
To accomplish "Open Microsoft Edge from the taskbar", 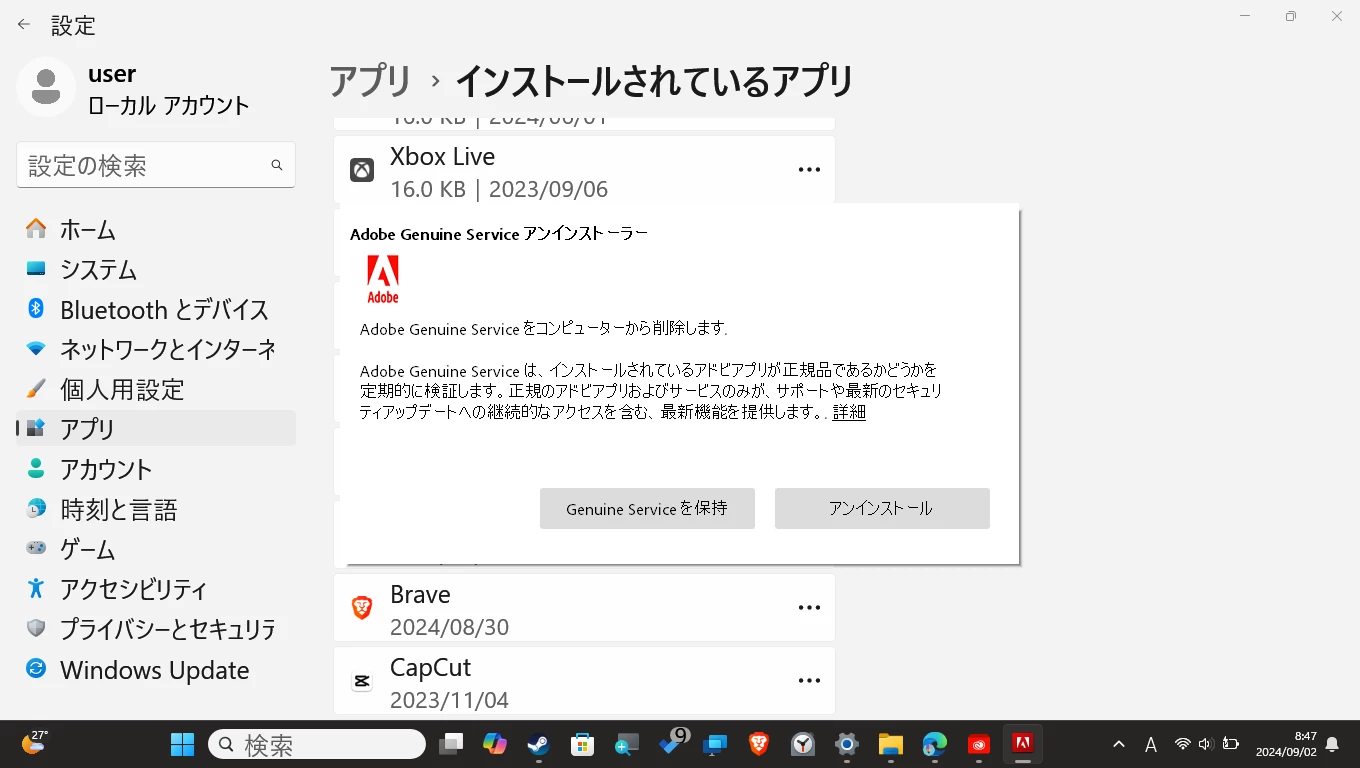I will (x=934, y=744).
